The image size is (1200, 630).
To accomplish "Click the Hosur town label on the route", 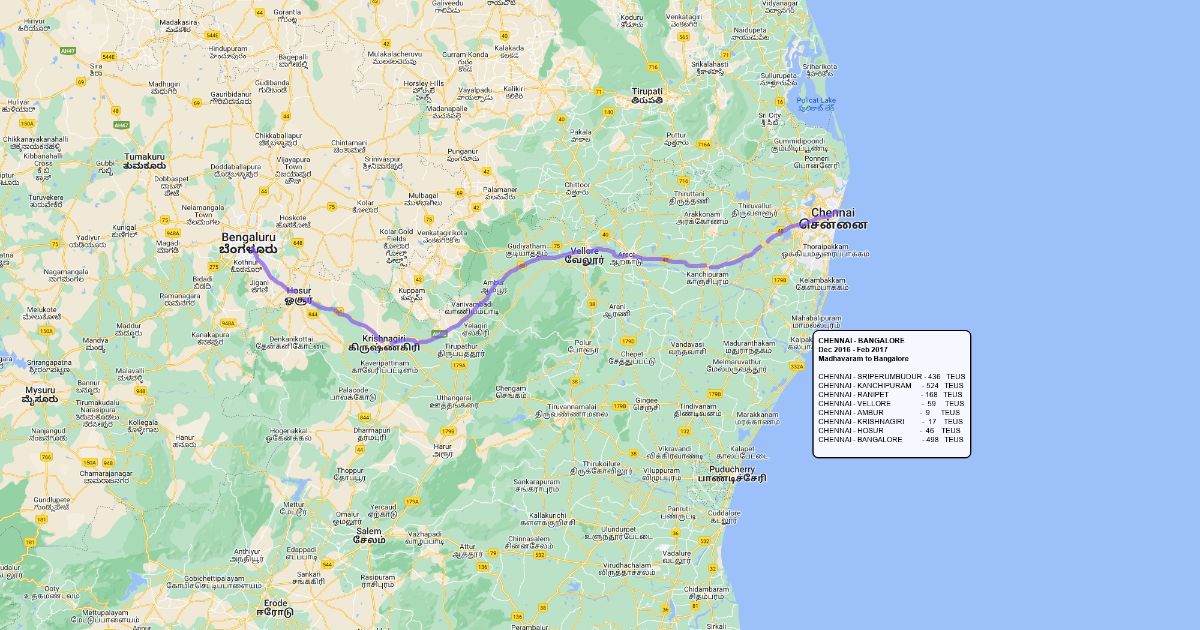I will point(298,291).
